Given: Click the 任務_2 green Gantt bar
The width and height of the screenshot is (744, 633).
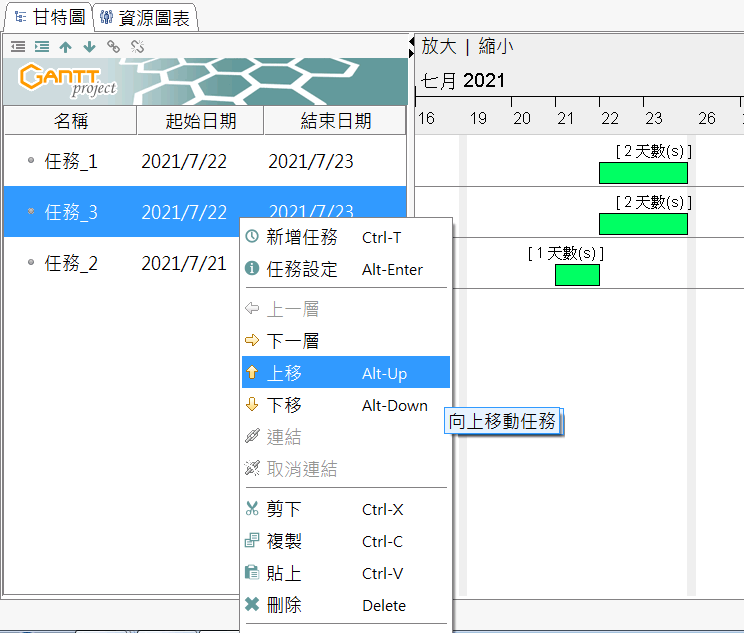Looking at the screenshot, I should pos(577,275).
